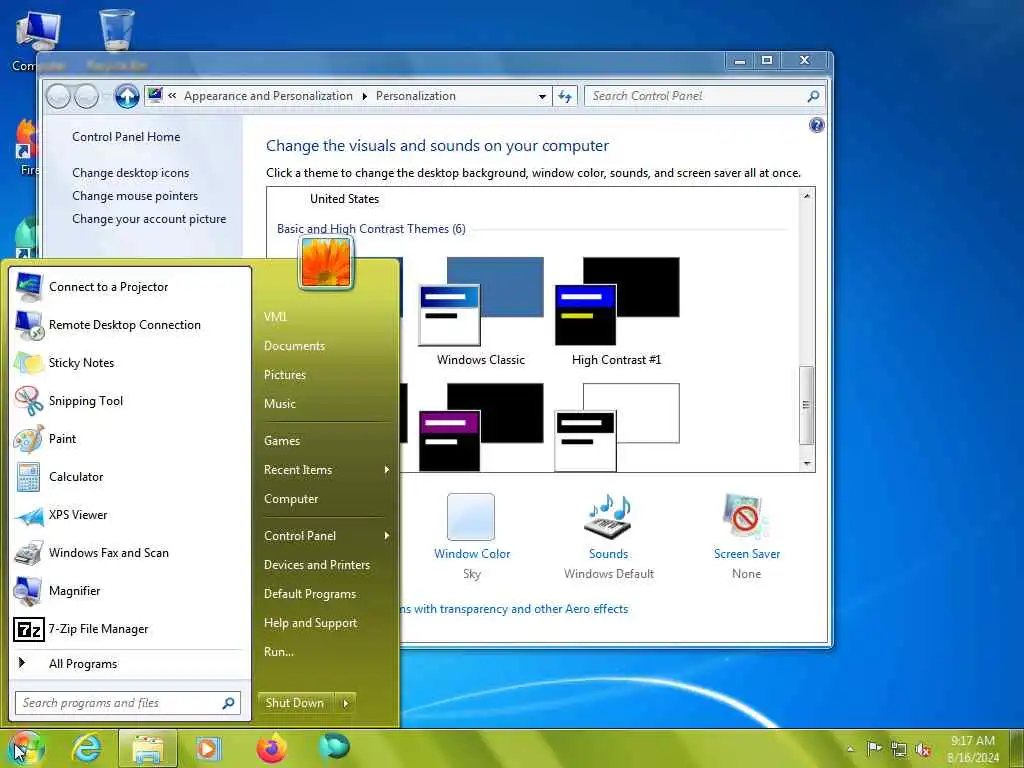Open Pictures from Start menu

point(285,375)
